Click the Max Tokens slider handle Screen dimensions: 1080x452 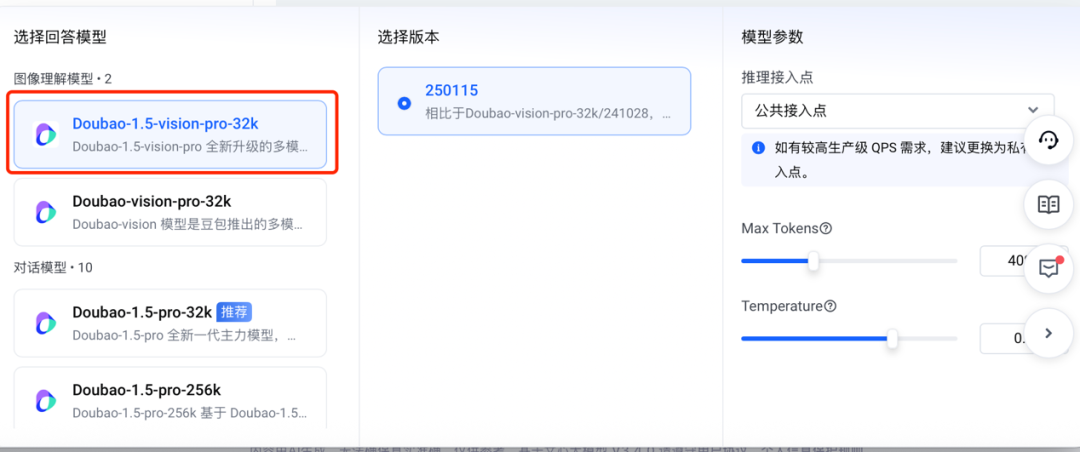pyautogui.click(x=813, y=261)
